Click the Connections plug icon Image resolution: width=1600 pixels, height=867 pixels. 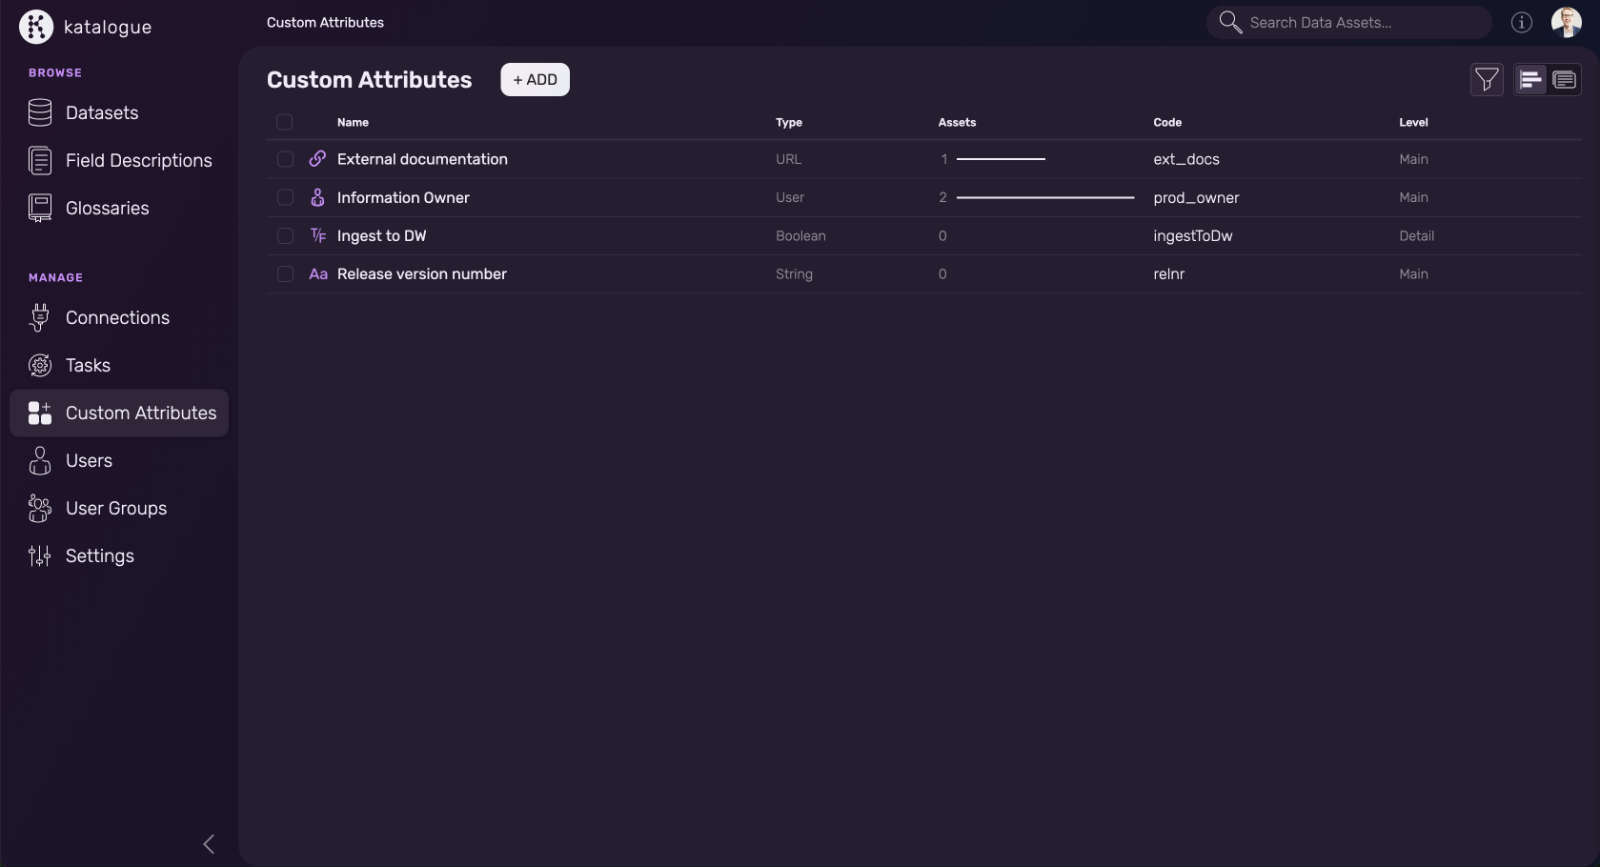[40, 317]
